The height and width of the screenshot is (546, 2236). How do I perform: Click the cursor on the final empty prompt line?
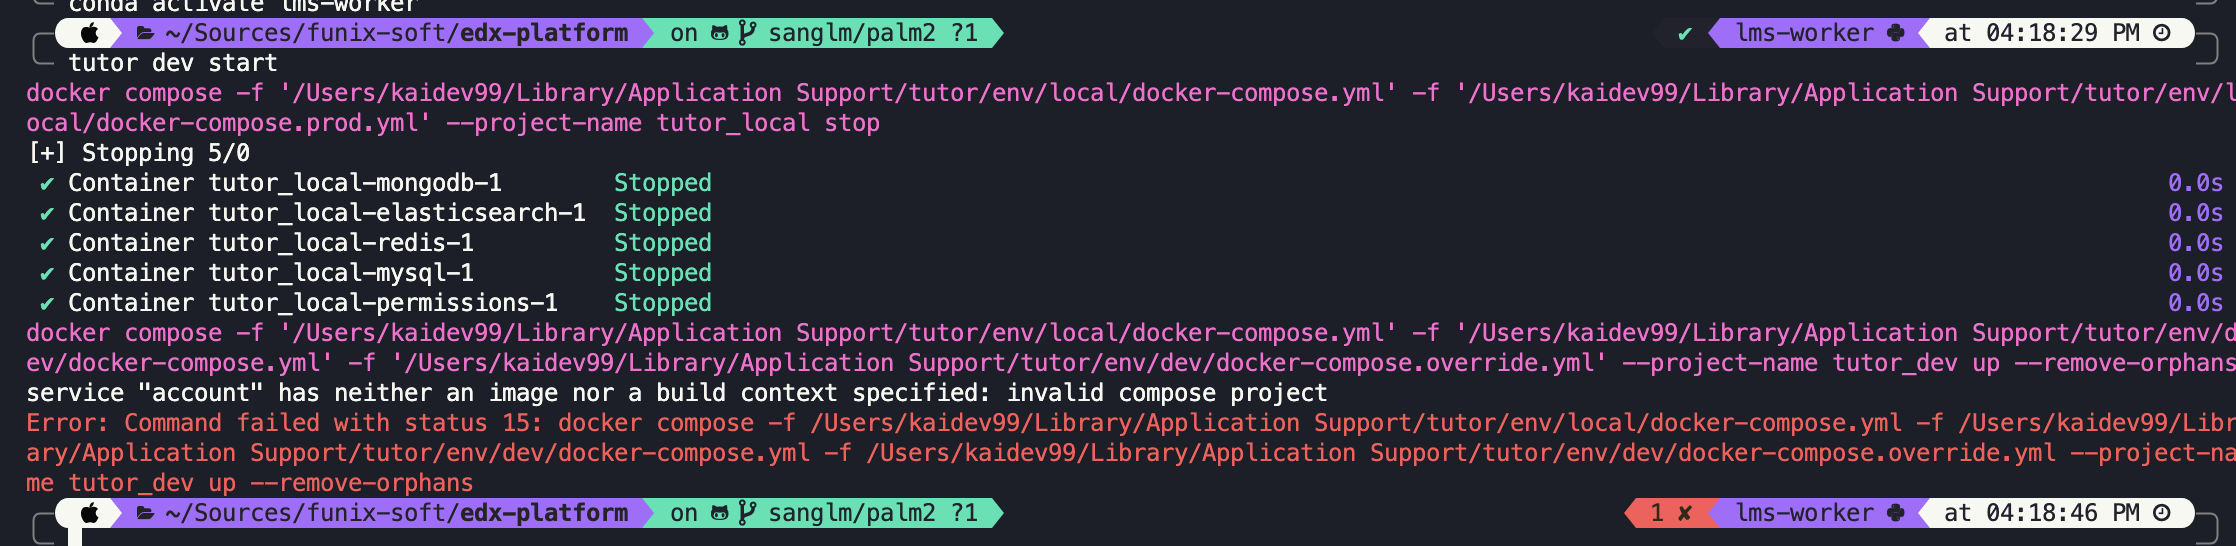75,537
